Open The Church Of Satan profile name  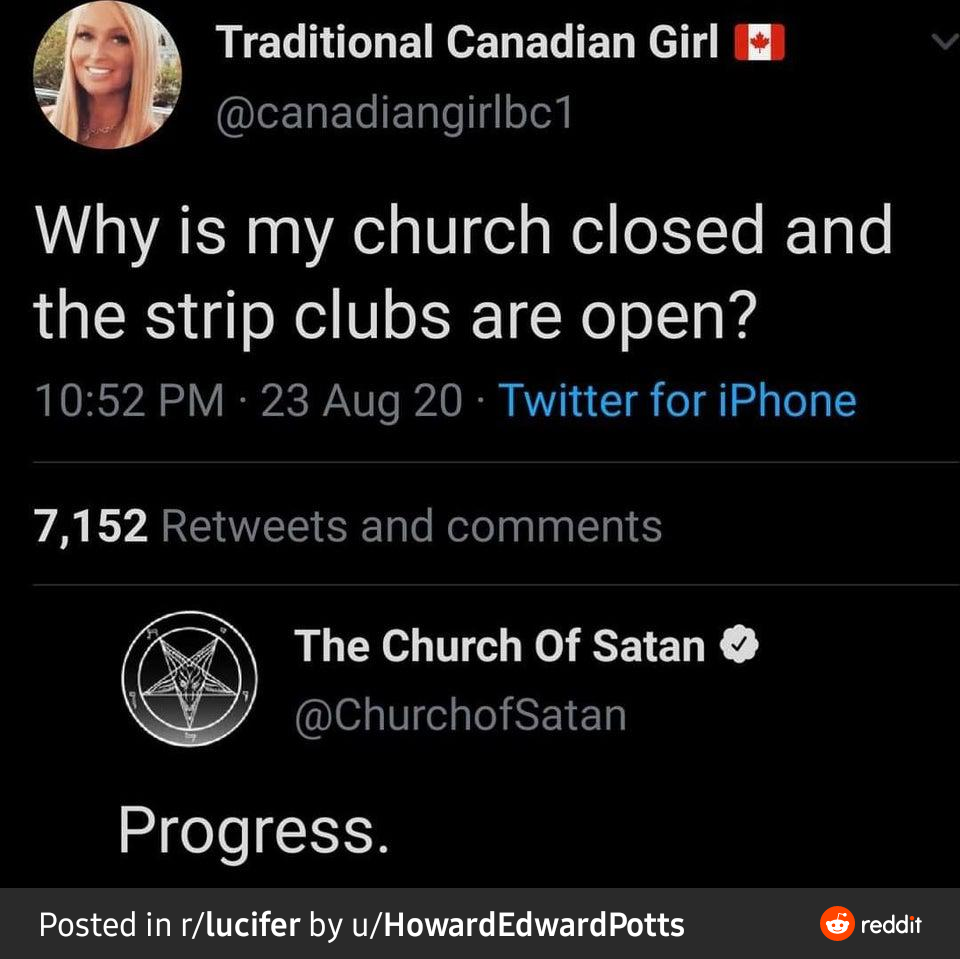coord(499,646)
